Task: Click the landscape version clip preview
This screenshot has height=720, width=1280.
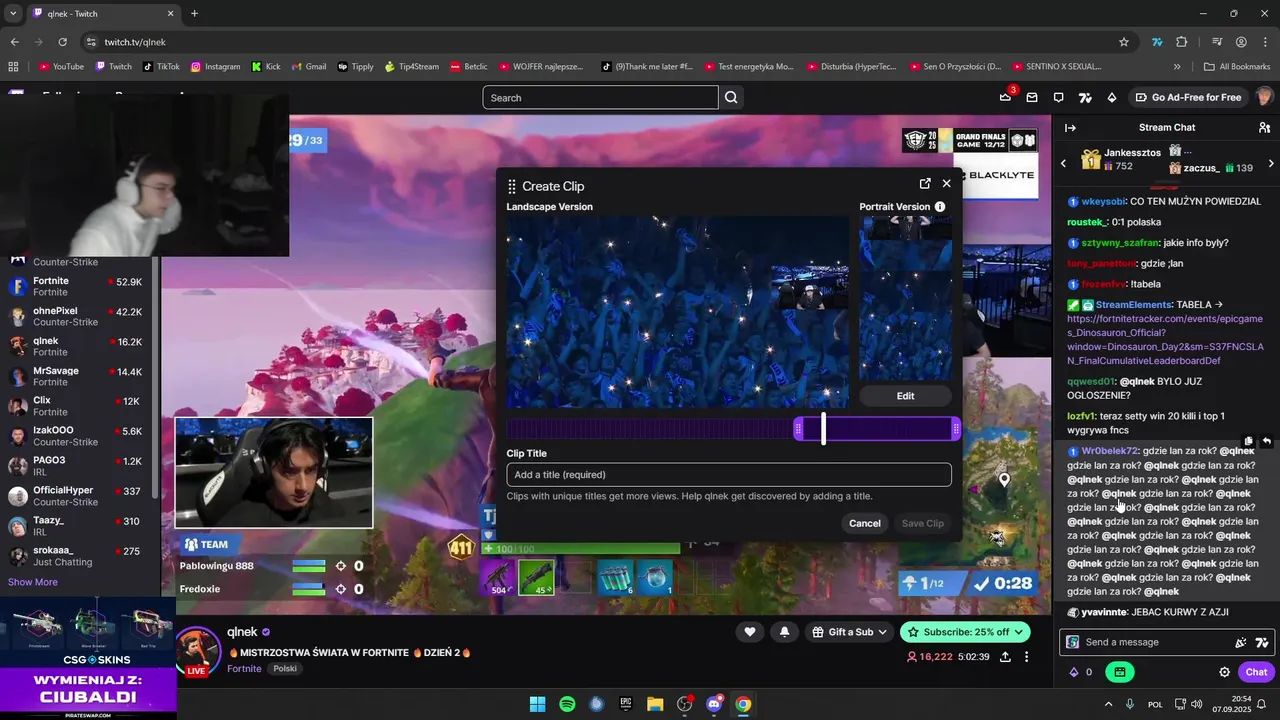Action: coord(677,312)
